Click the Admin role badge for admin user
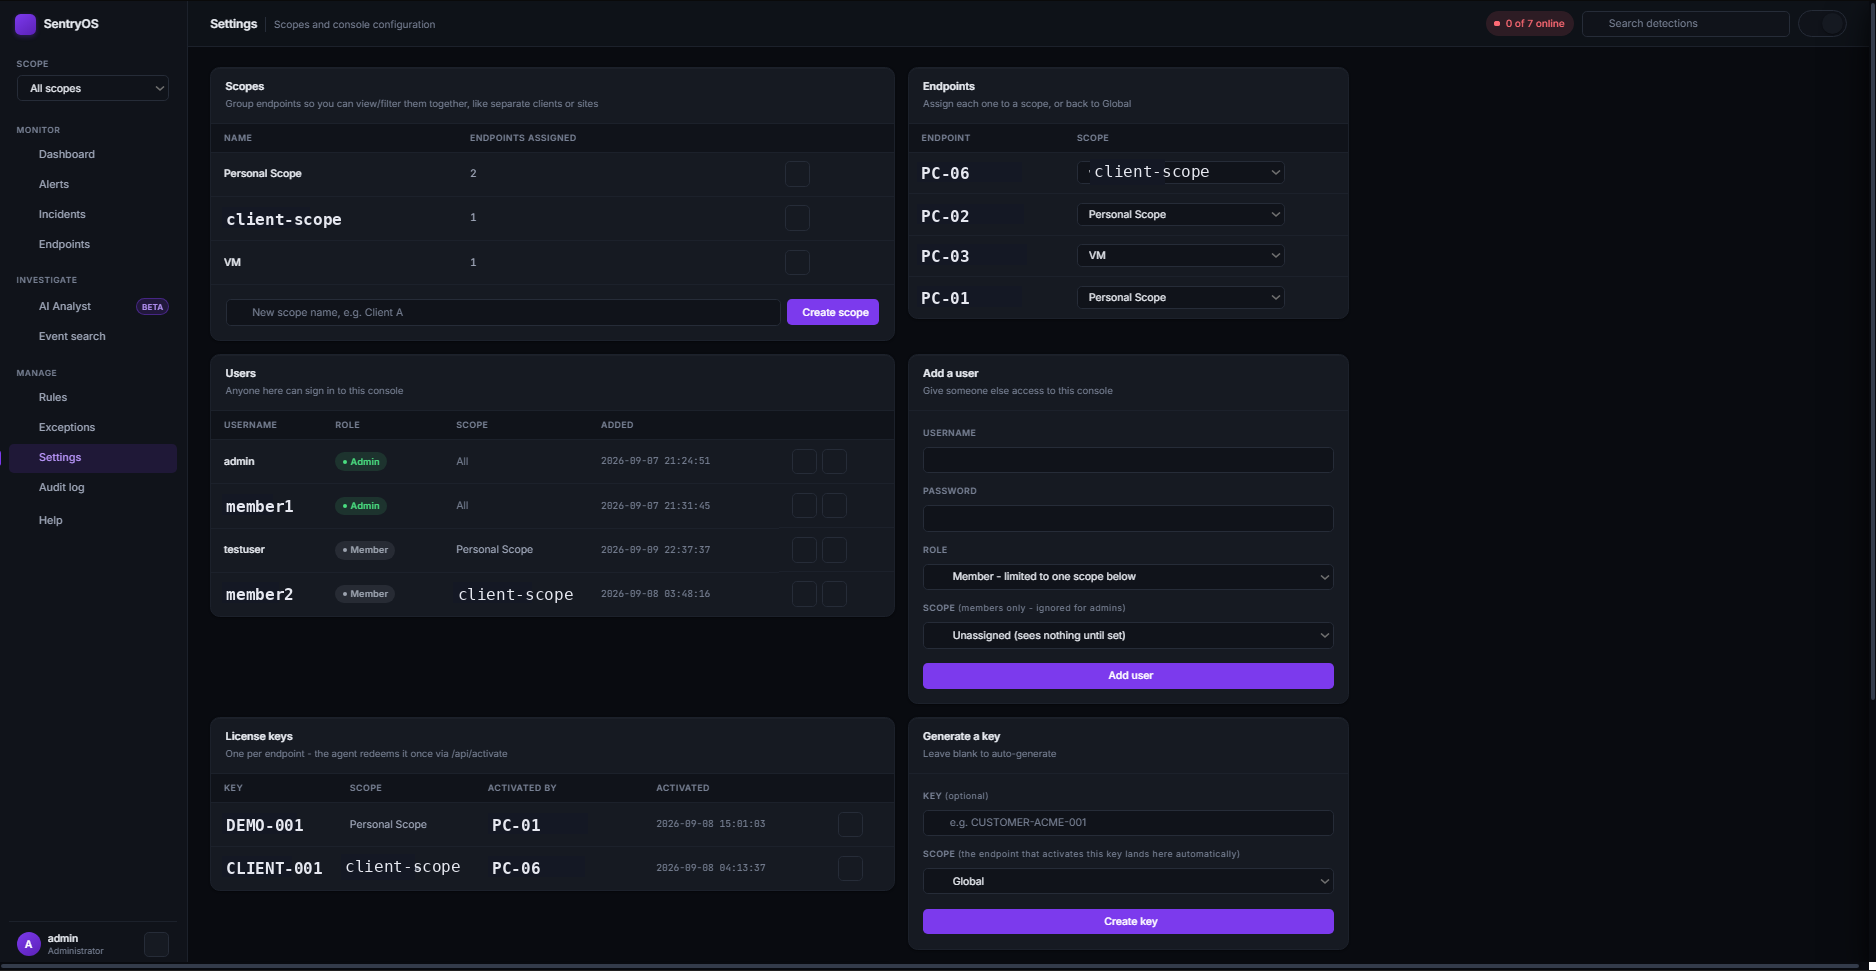This screenshot has height=971, width=1876. click(361, 462)
